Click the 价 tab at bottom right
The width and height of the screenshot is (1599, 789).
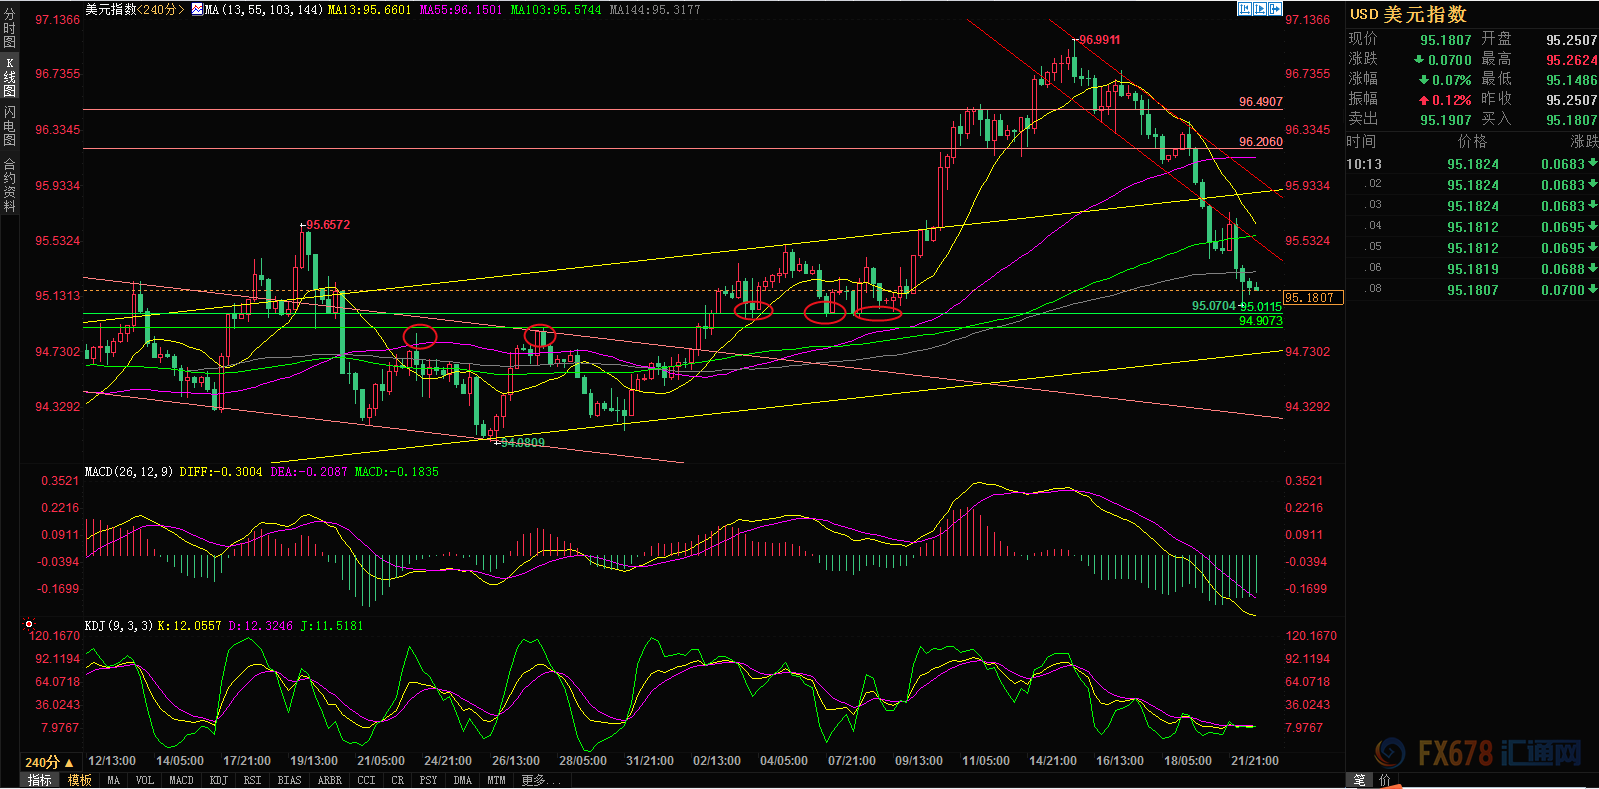[x=1385, y=780]
